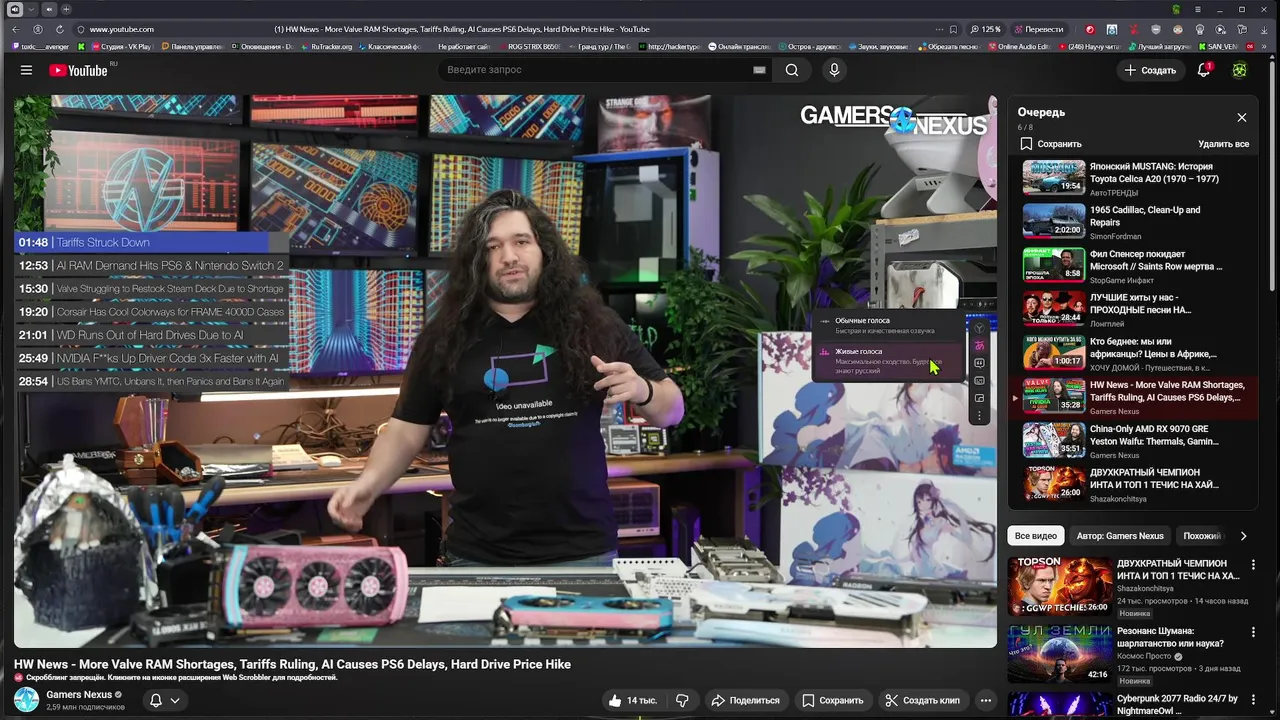This screenshot has width=1280, height=720.
Task: Expand the subscription notification bell dropdown
Action: [x=164, y=700]
